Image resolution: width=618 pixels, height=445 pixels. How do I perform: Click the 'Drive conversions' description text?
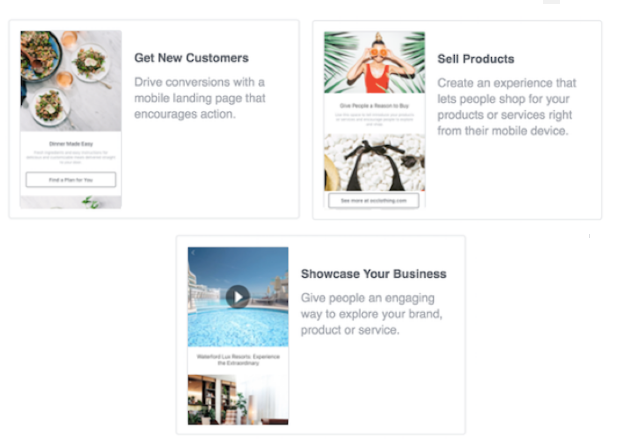[200, 98]
